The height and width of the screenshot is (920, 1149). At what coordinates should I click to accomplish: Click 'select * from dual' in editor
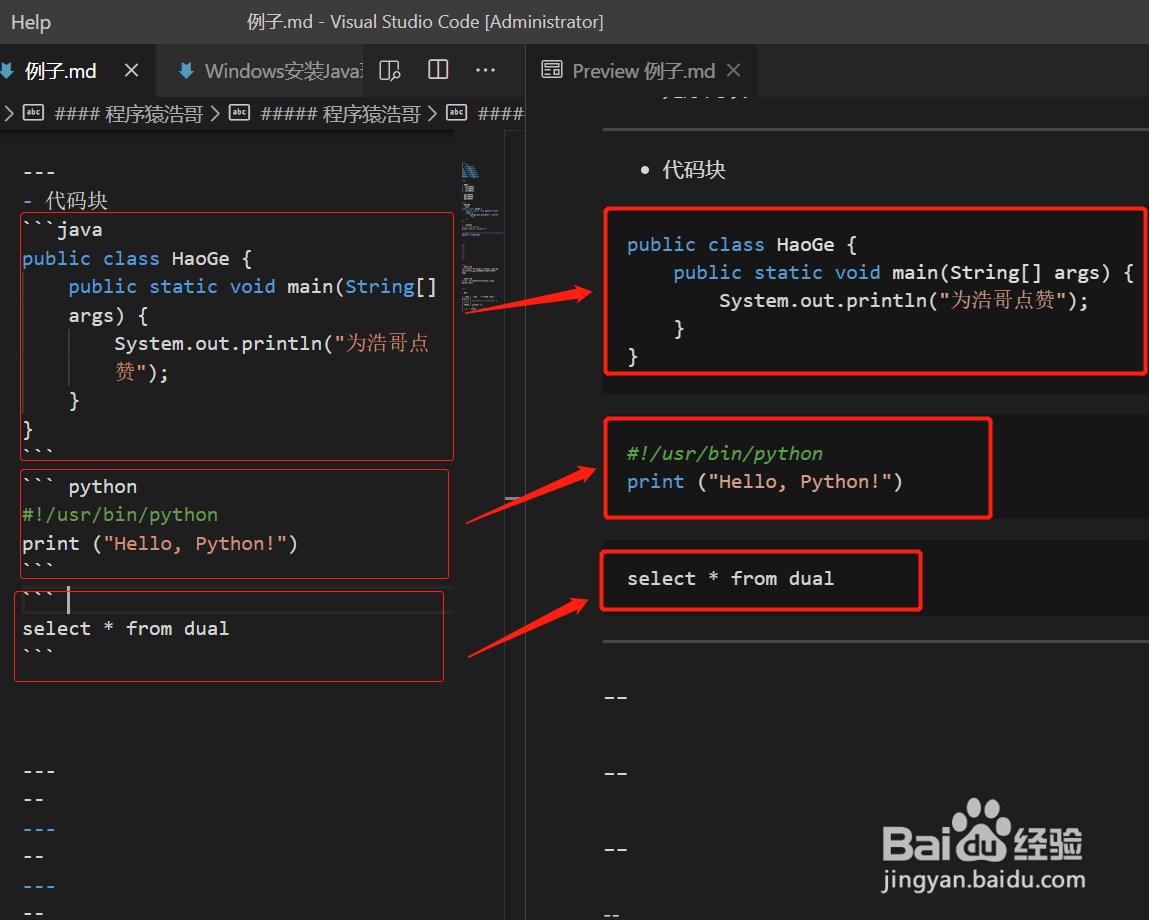[125, 629]
